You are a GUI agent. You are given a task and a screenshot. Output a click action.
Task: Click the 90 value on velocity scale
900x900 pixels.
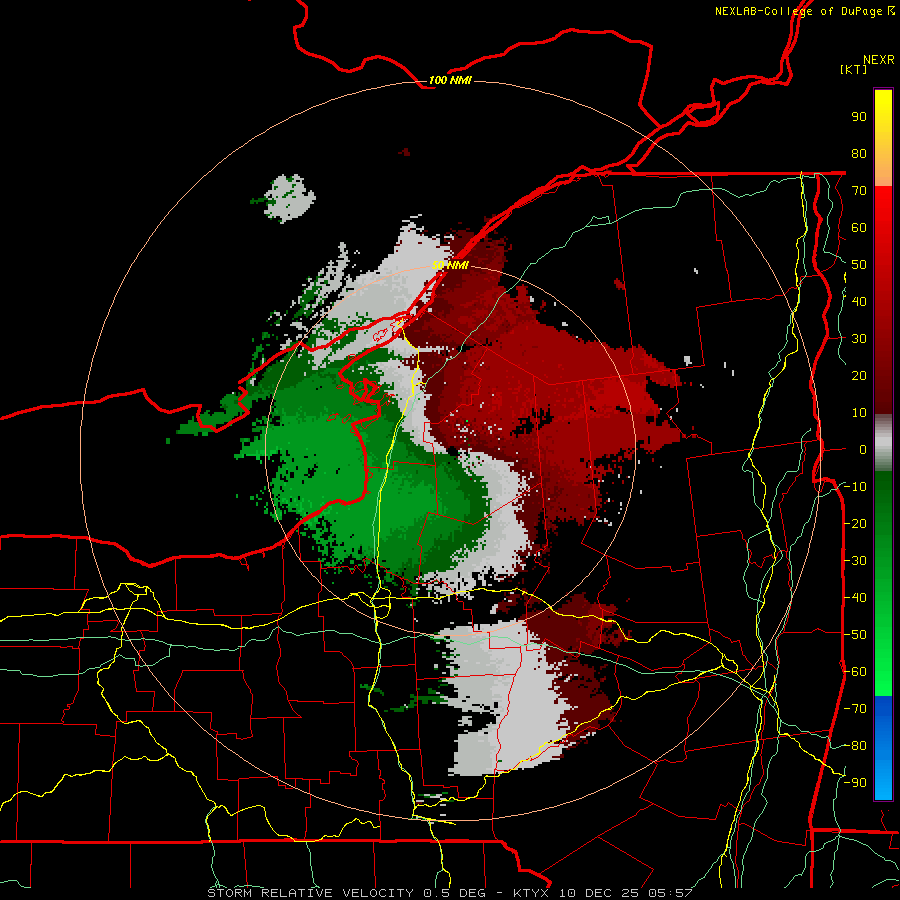[859, 117]
